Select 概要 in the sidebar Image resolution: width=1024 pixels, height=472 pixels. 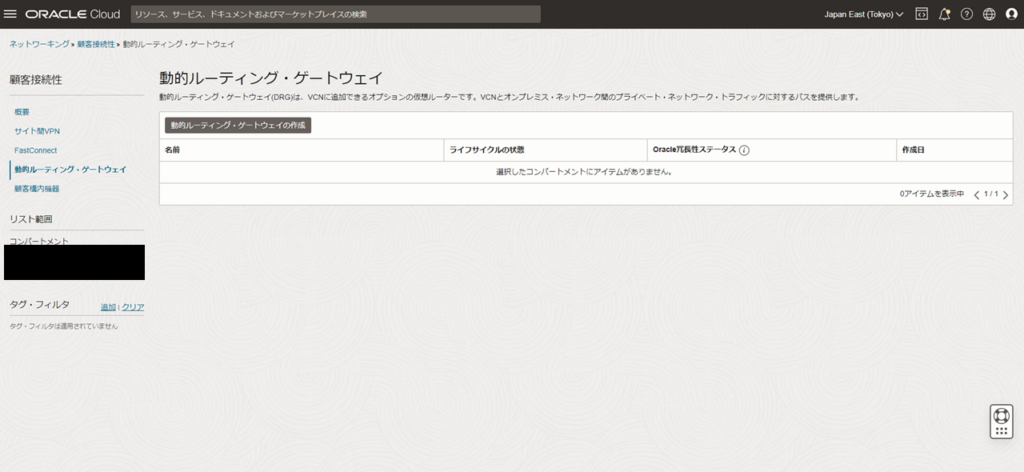(22, 112)
